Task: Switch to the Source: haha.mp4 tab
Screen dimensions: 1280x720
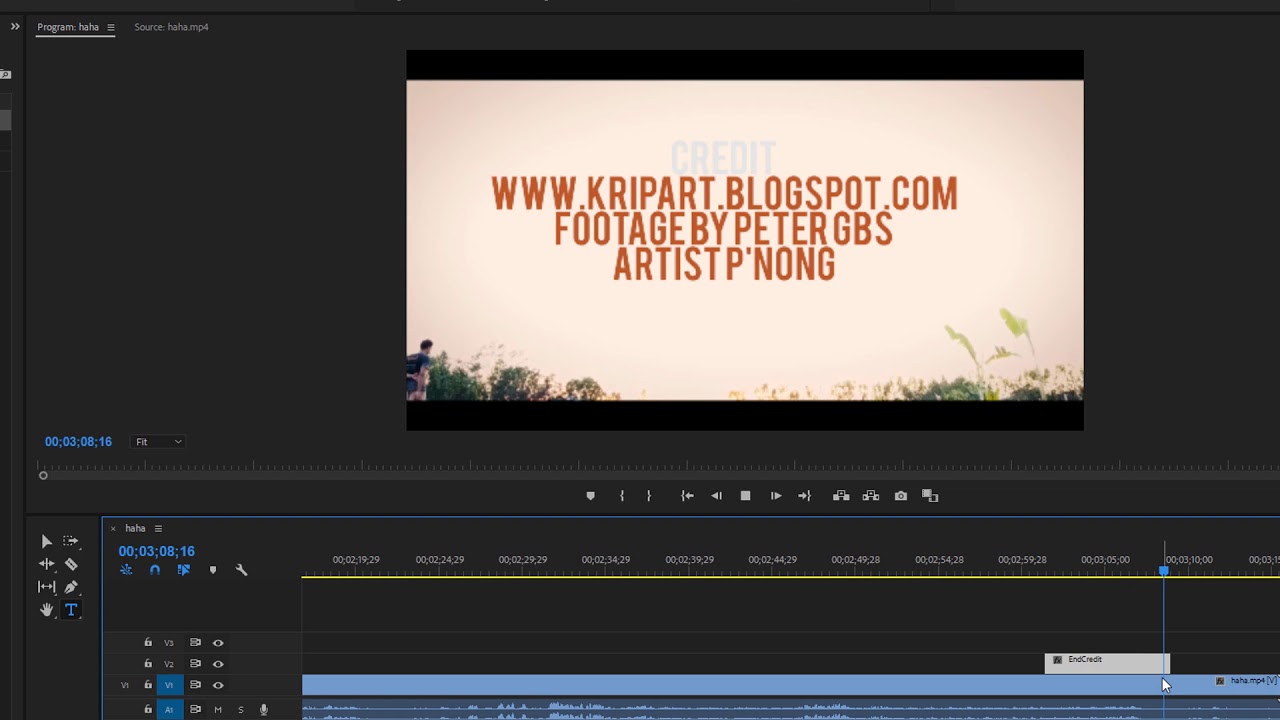Action: coord(171,27)
